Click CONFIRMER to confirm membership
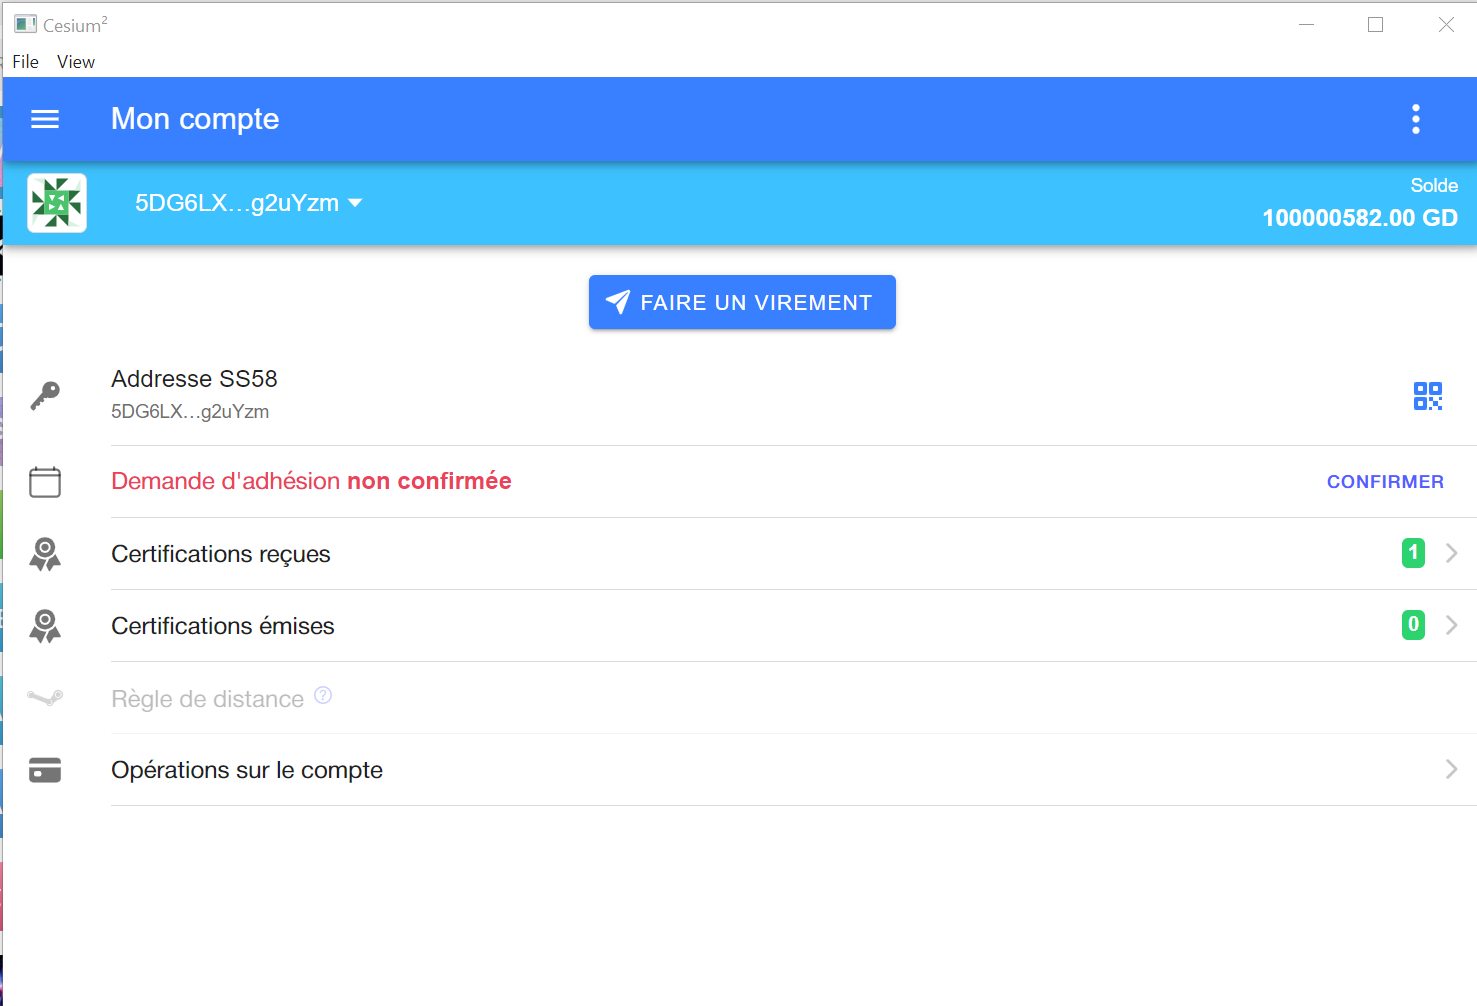 pos(1385,482)
